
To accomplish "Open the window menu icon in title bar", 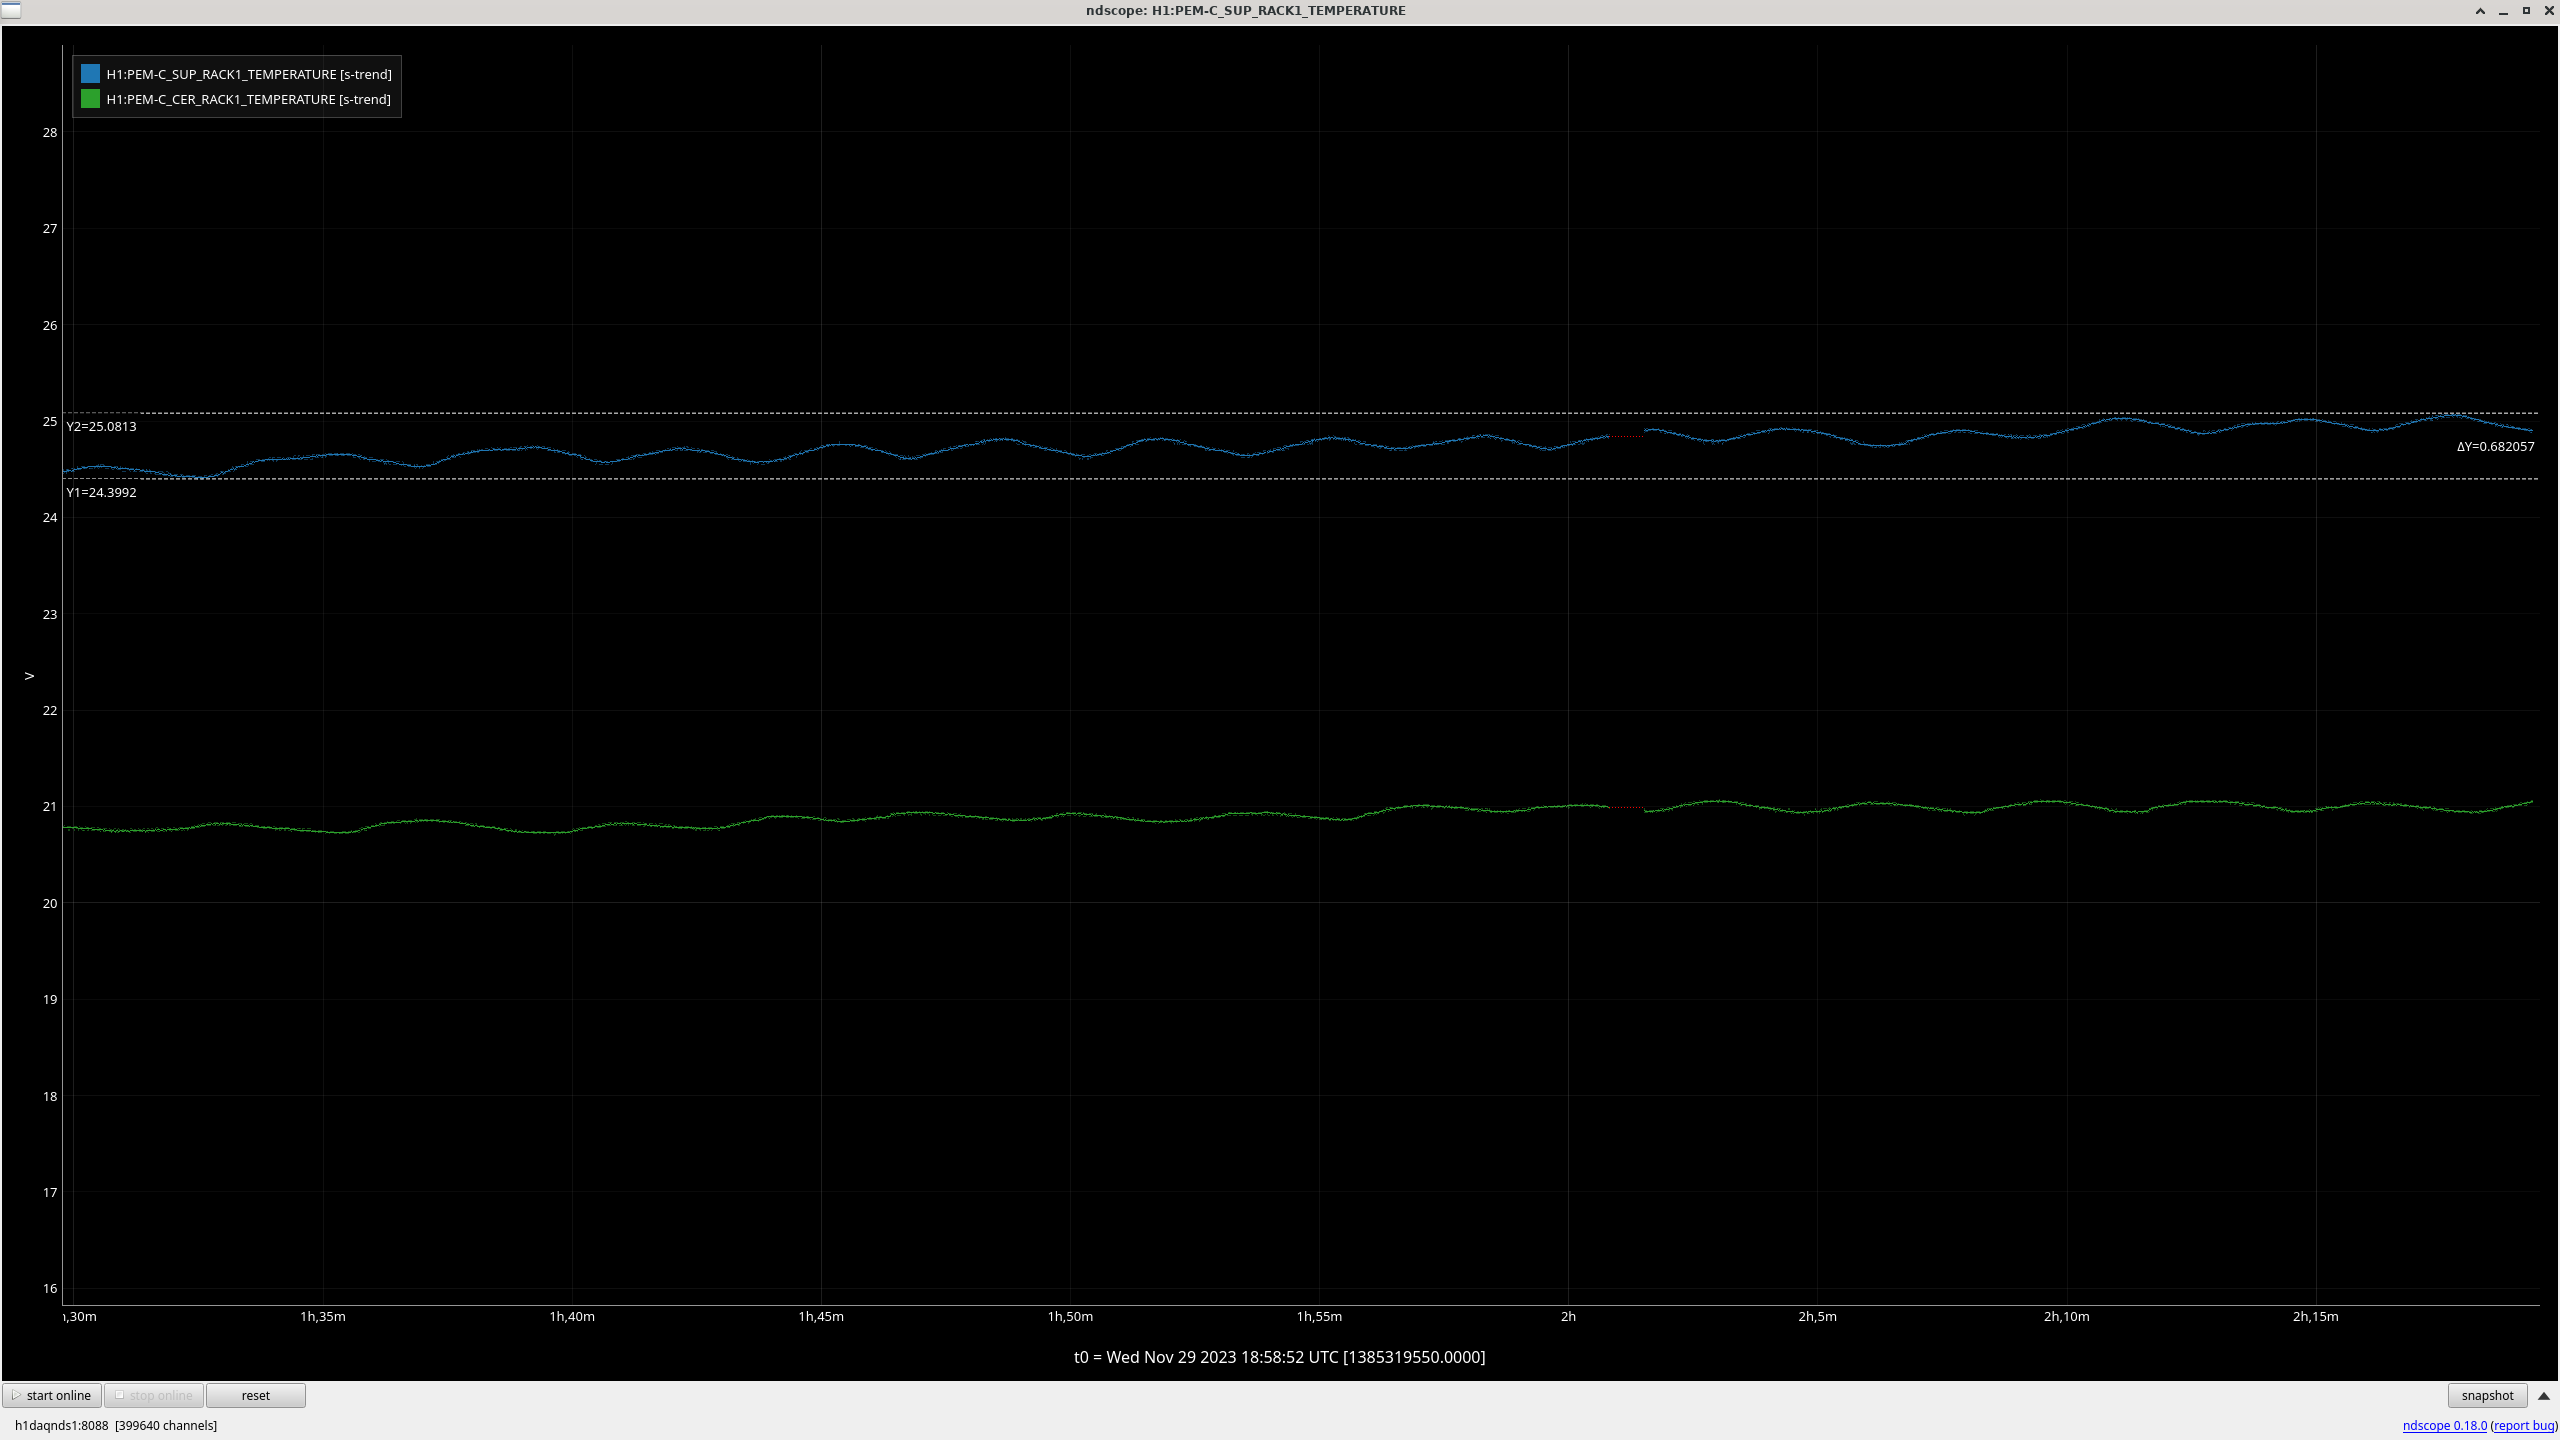I will [10, 10].
